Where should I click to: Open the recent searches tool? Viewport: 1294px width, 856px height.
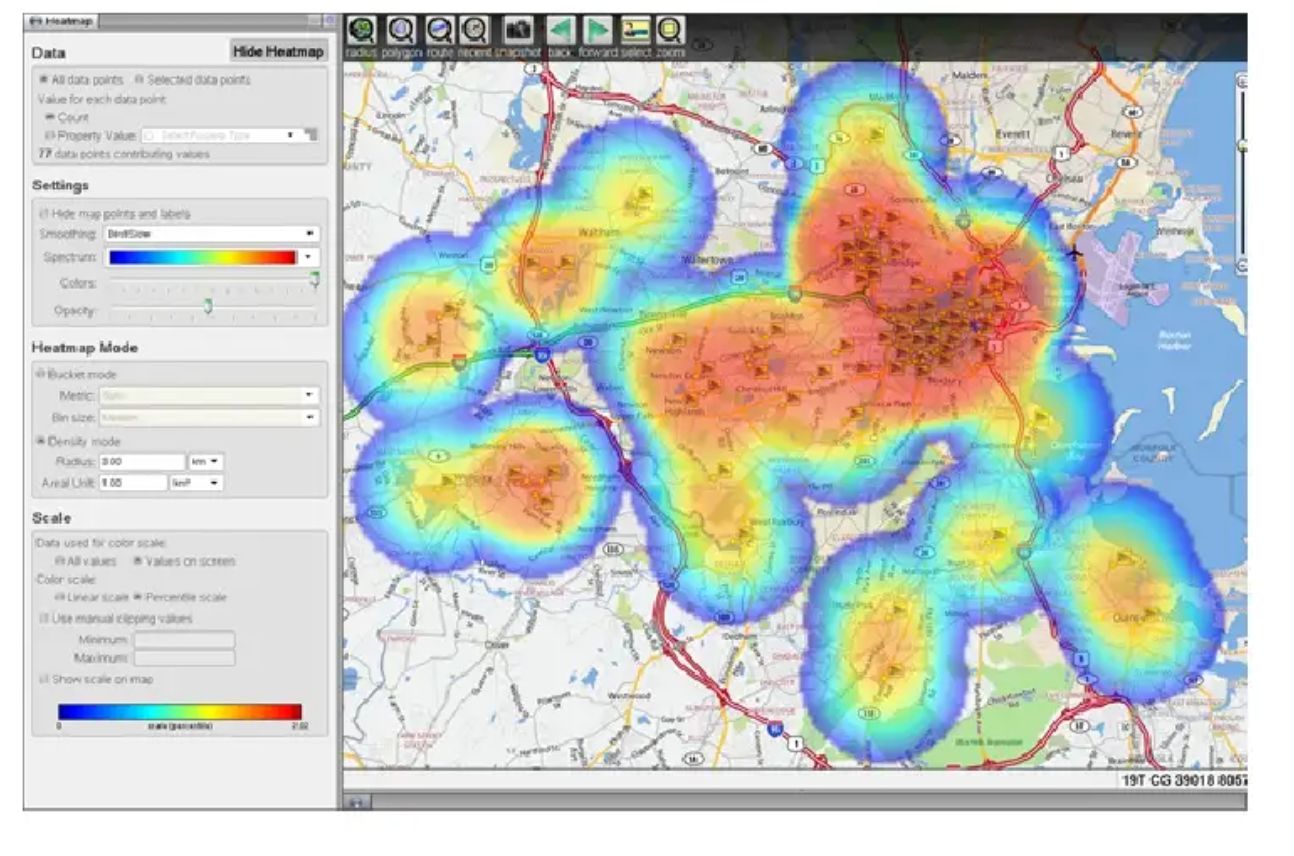(476, 31)
